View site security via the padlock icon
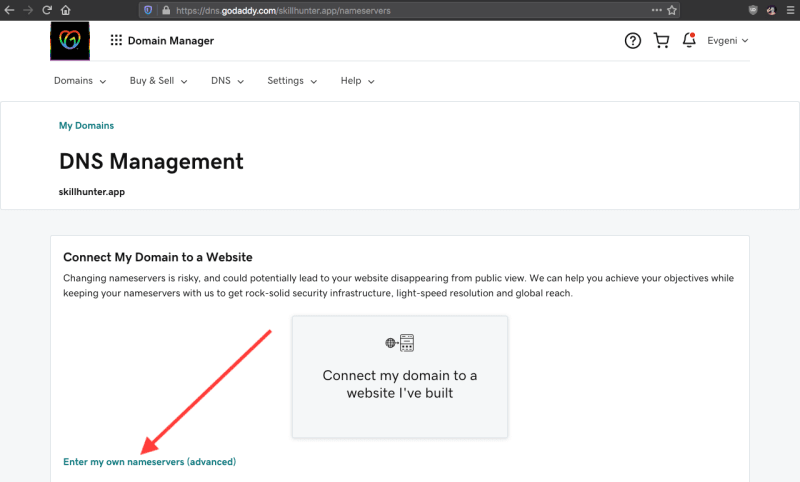800x482 pixels. click(x=166, y=10)
